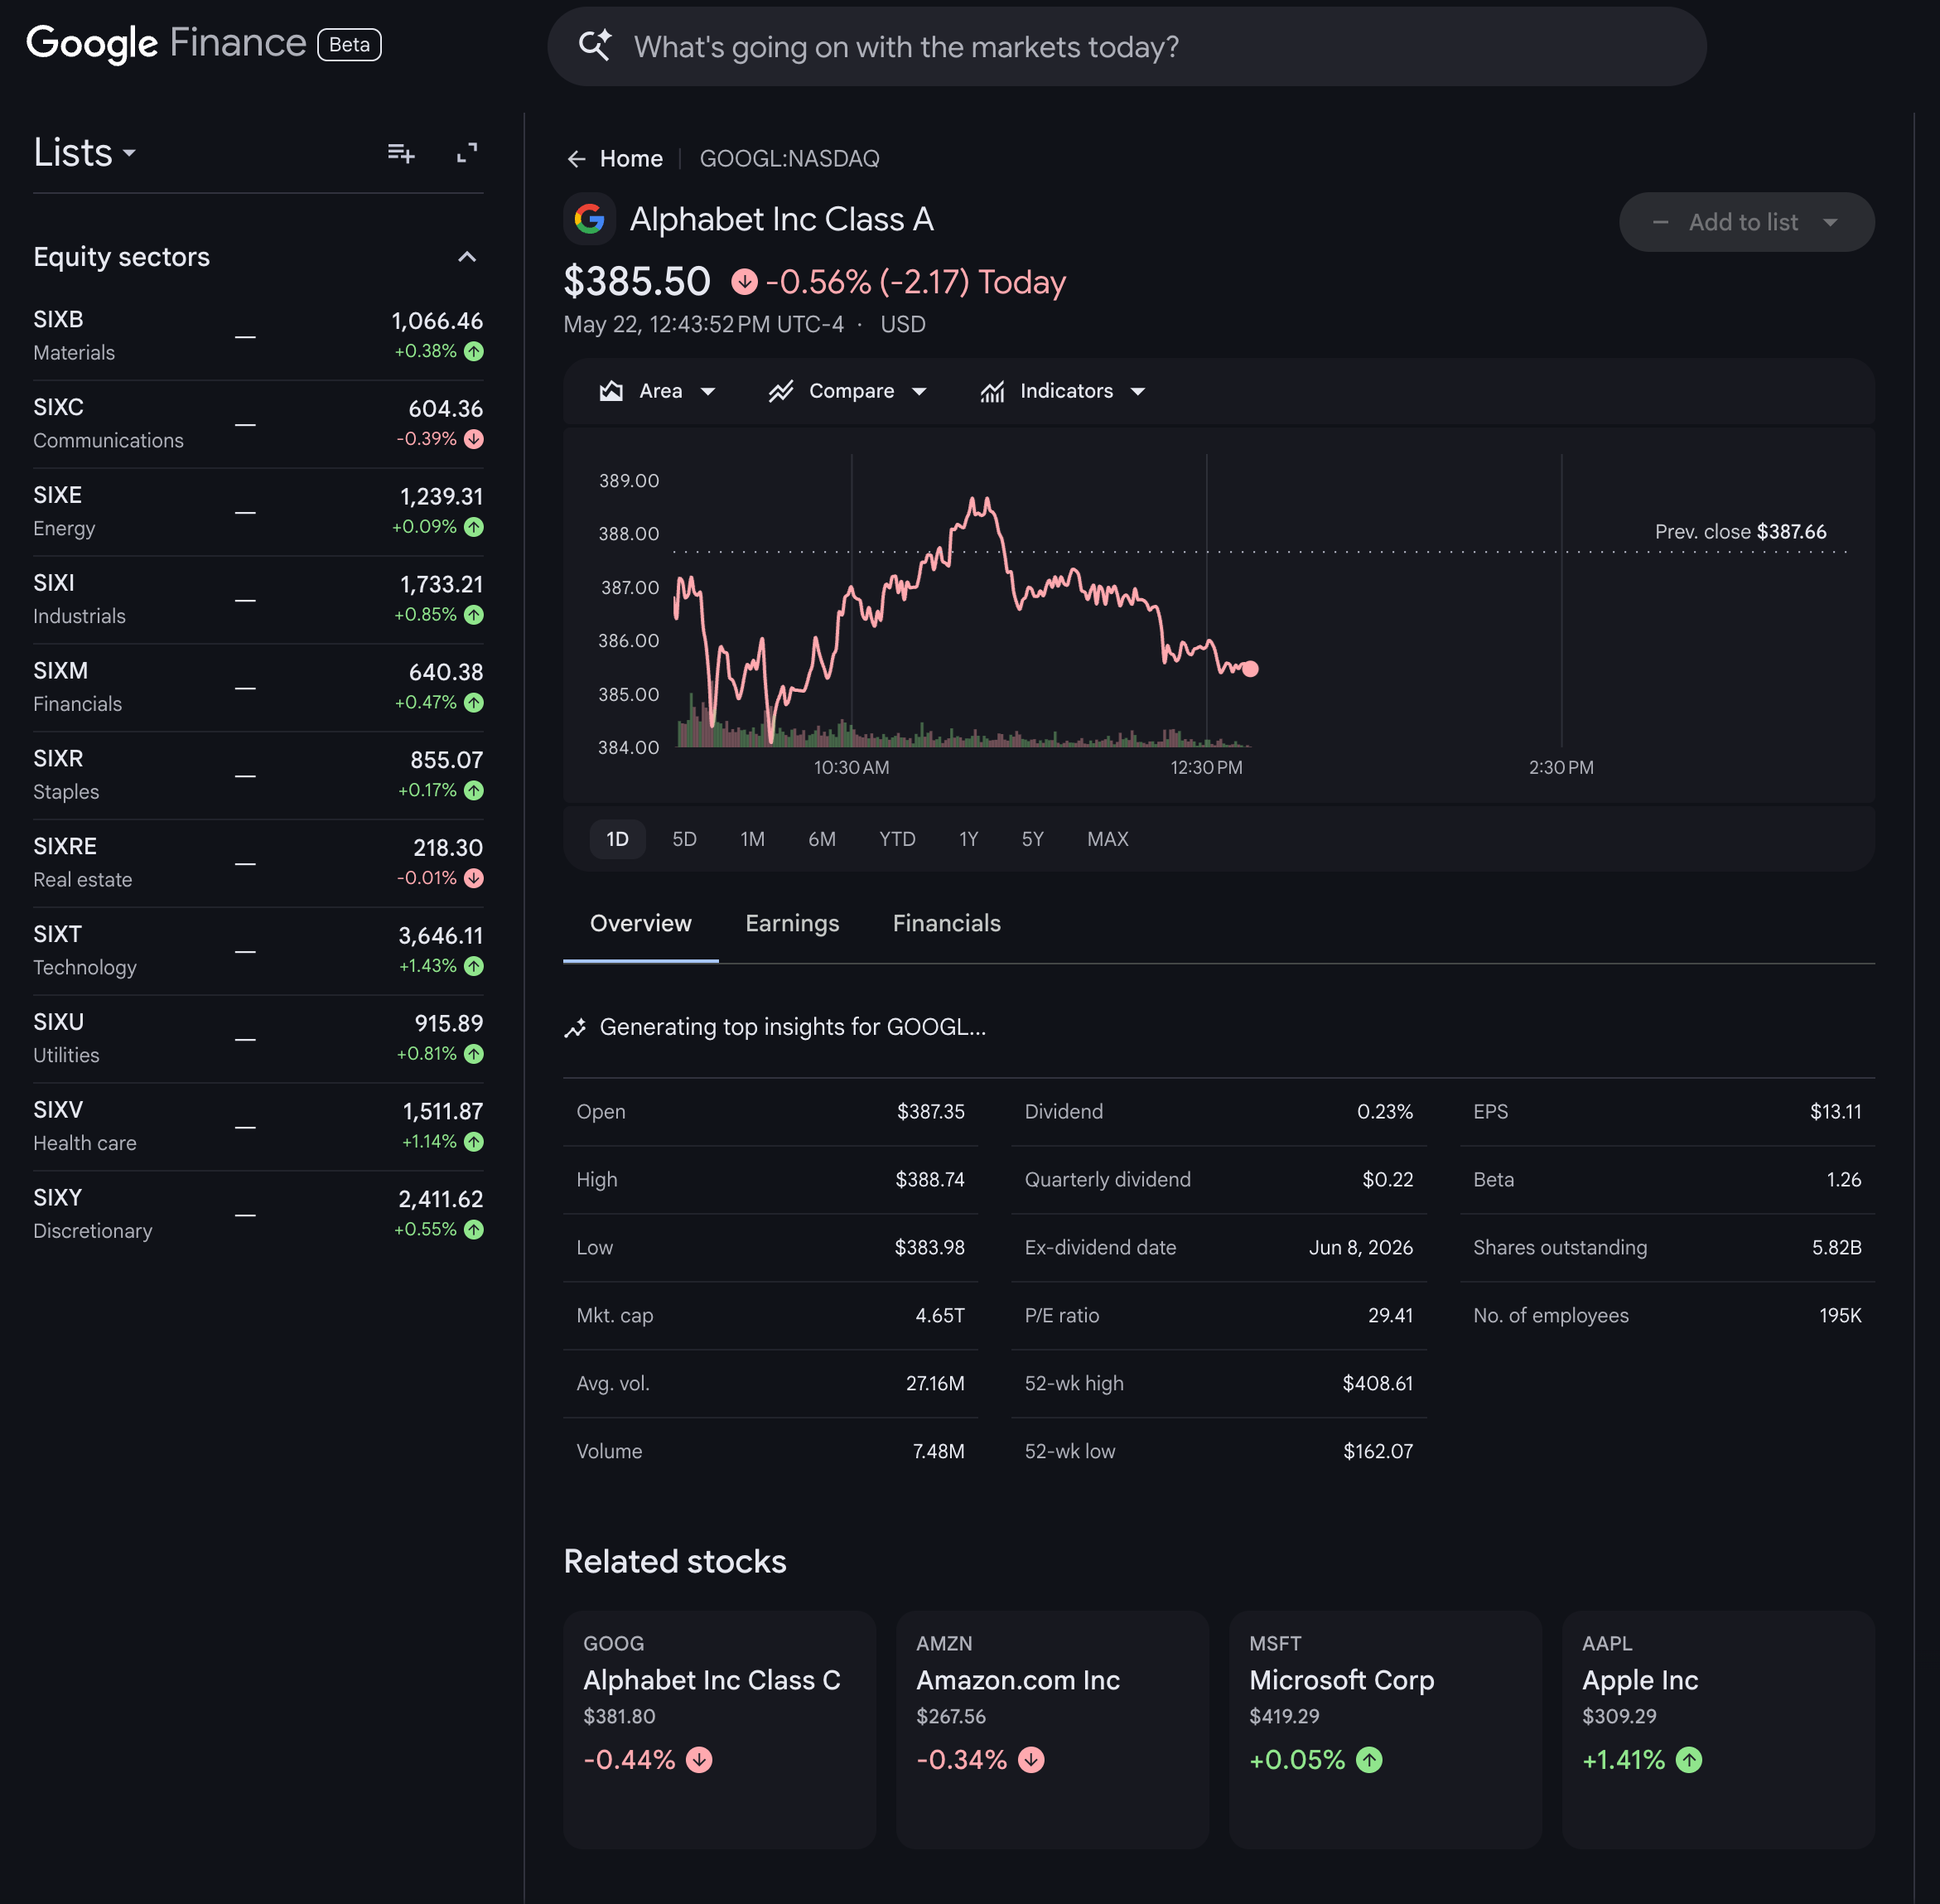Image resolution: width=1940 pixels, height=1904 pixels.
Task: Click the red down-arrow price change icon
Action: pos(744,282)
